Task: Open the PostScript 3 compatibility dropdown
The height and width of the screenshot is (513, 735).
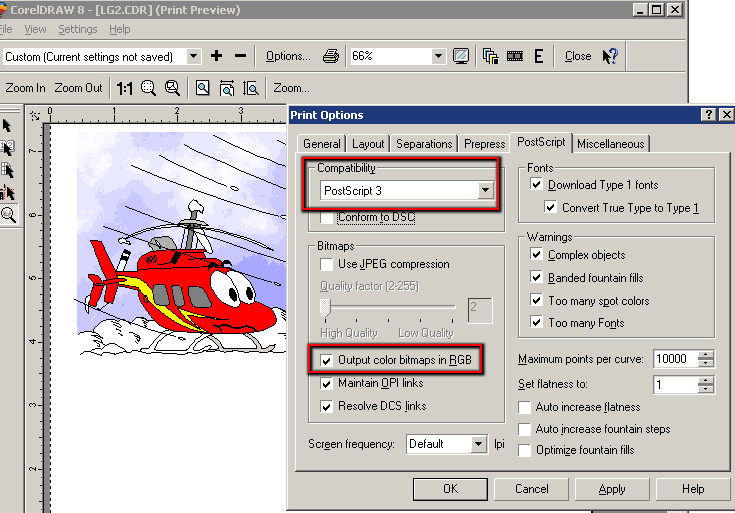Action: click(485, 190)
